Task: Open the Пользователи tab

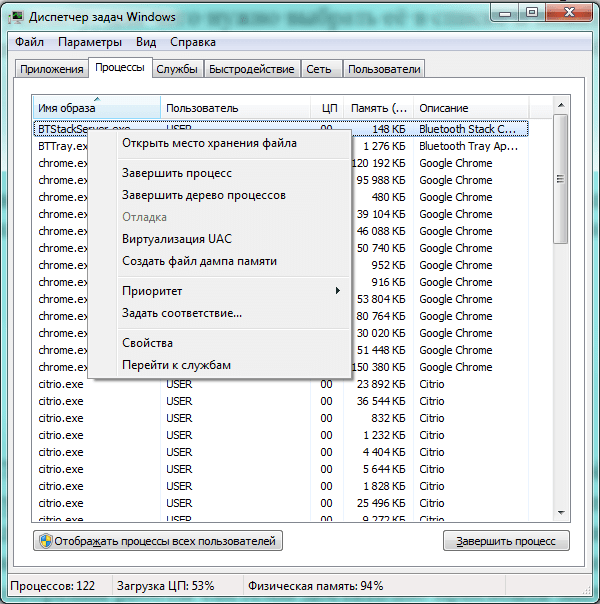Action: pos(384,69)
